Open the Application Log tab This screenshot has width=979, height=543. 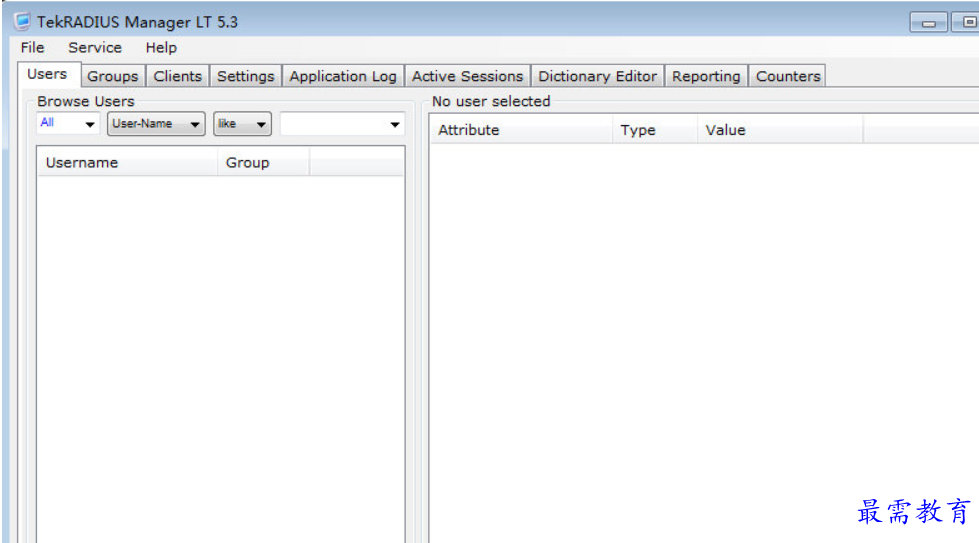(343, 76)
